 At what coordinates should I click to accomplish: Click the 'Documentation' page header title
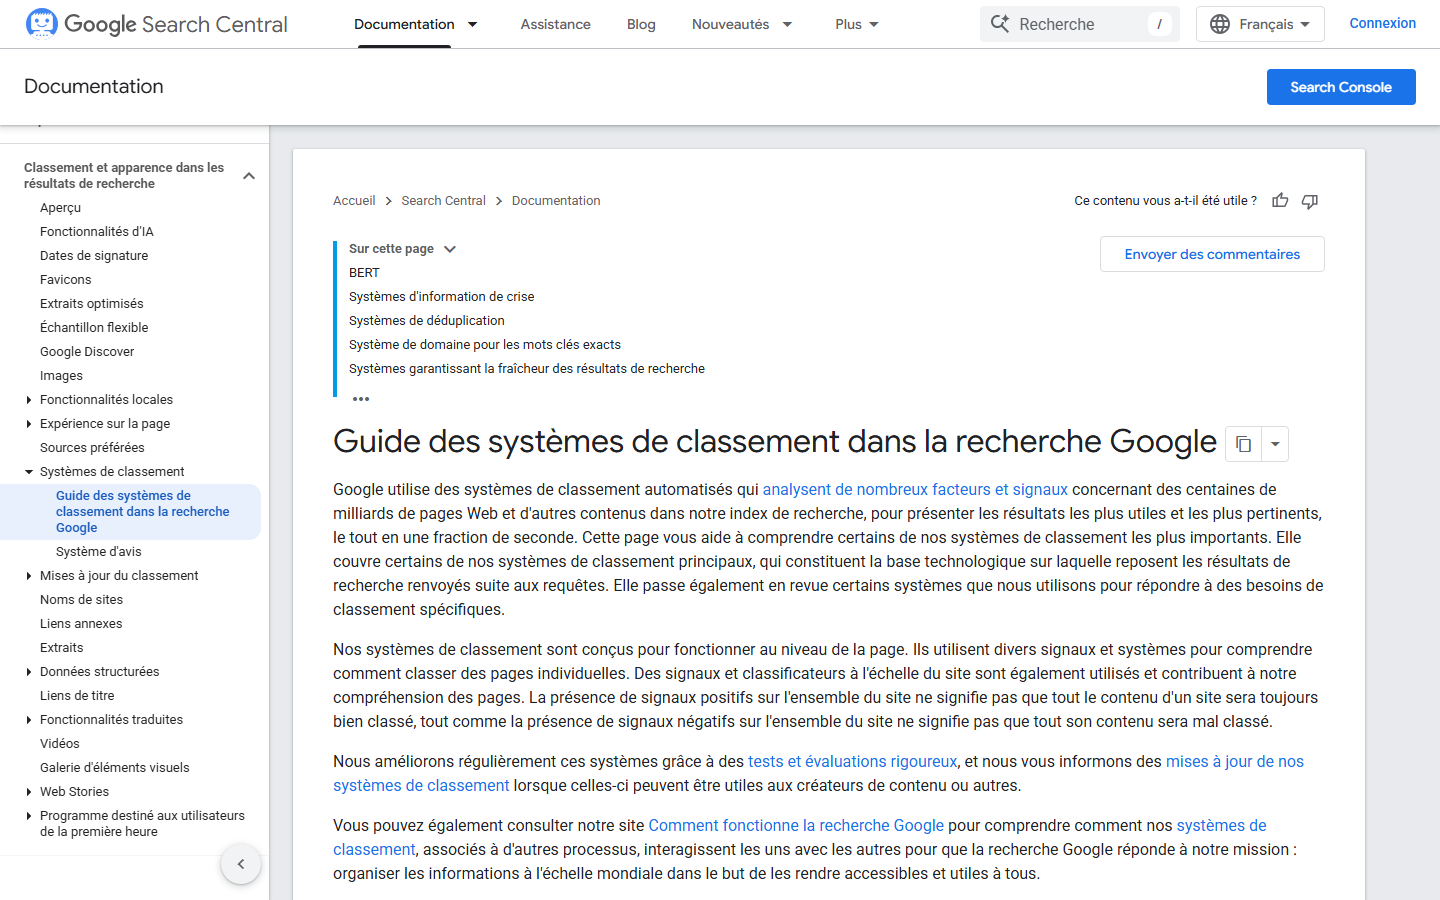(x=94, y=86)
